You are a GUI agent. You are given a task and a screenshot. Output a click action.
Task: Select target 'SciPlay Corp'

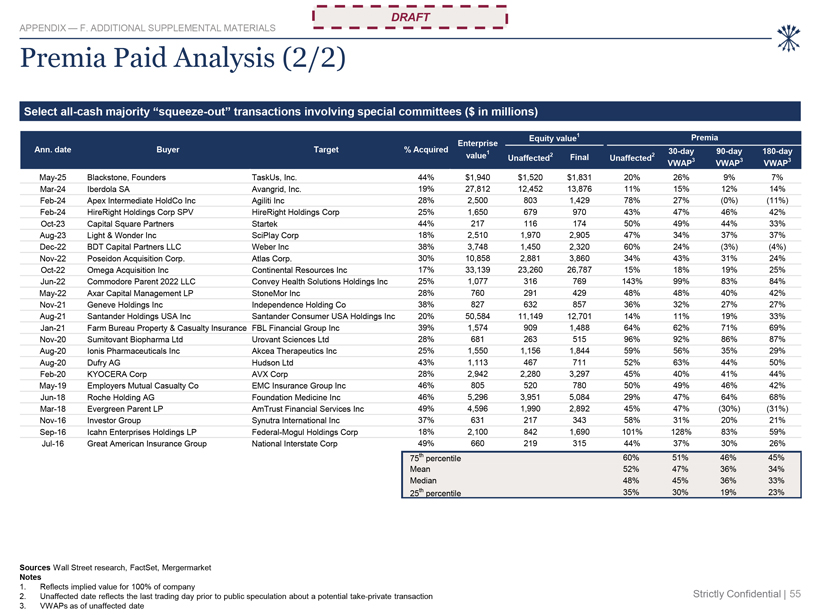[275, 235]
